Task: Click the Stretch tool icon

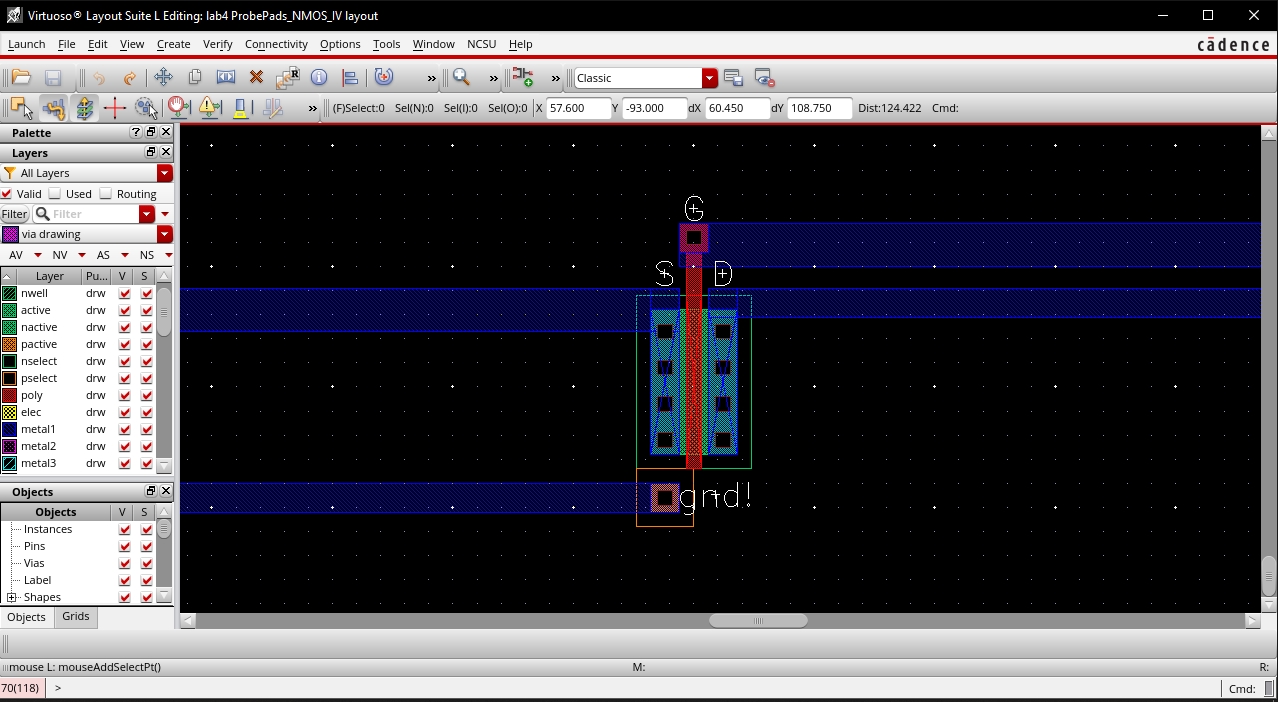Action: [226, 78]
